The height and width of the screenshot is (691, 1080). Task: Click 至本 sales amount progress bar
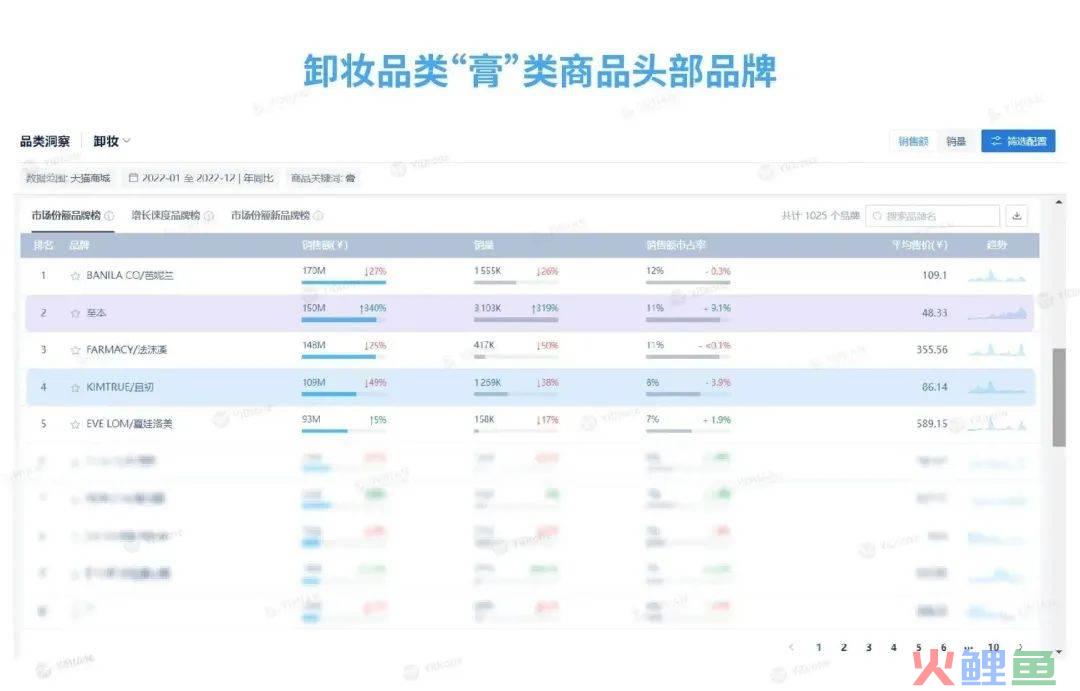click(x=344, y=320)
